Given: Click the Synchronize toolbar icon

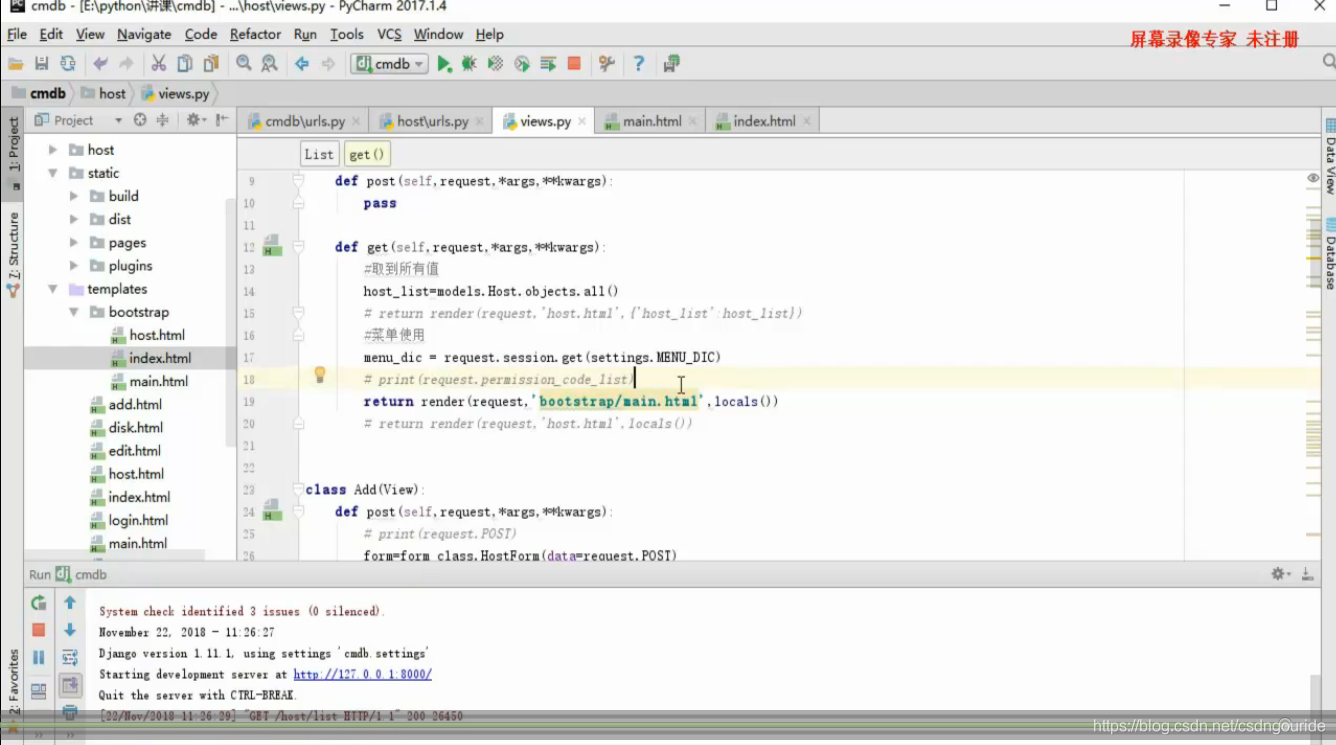Looking at the screenshot, I should tap(67, 64).
